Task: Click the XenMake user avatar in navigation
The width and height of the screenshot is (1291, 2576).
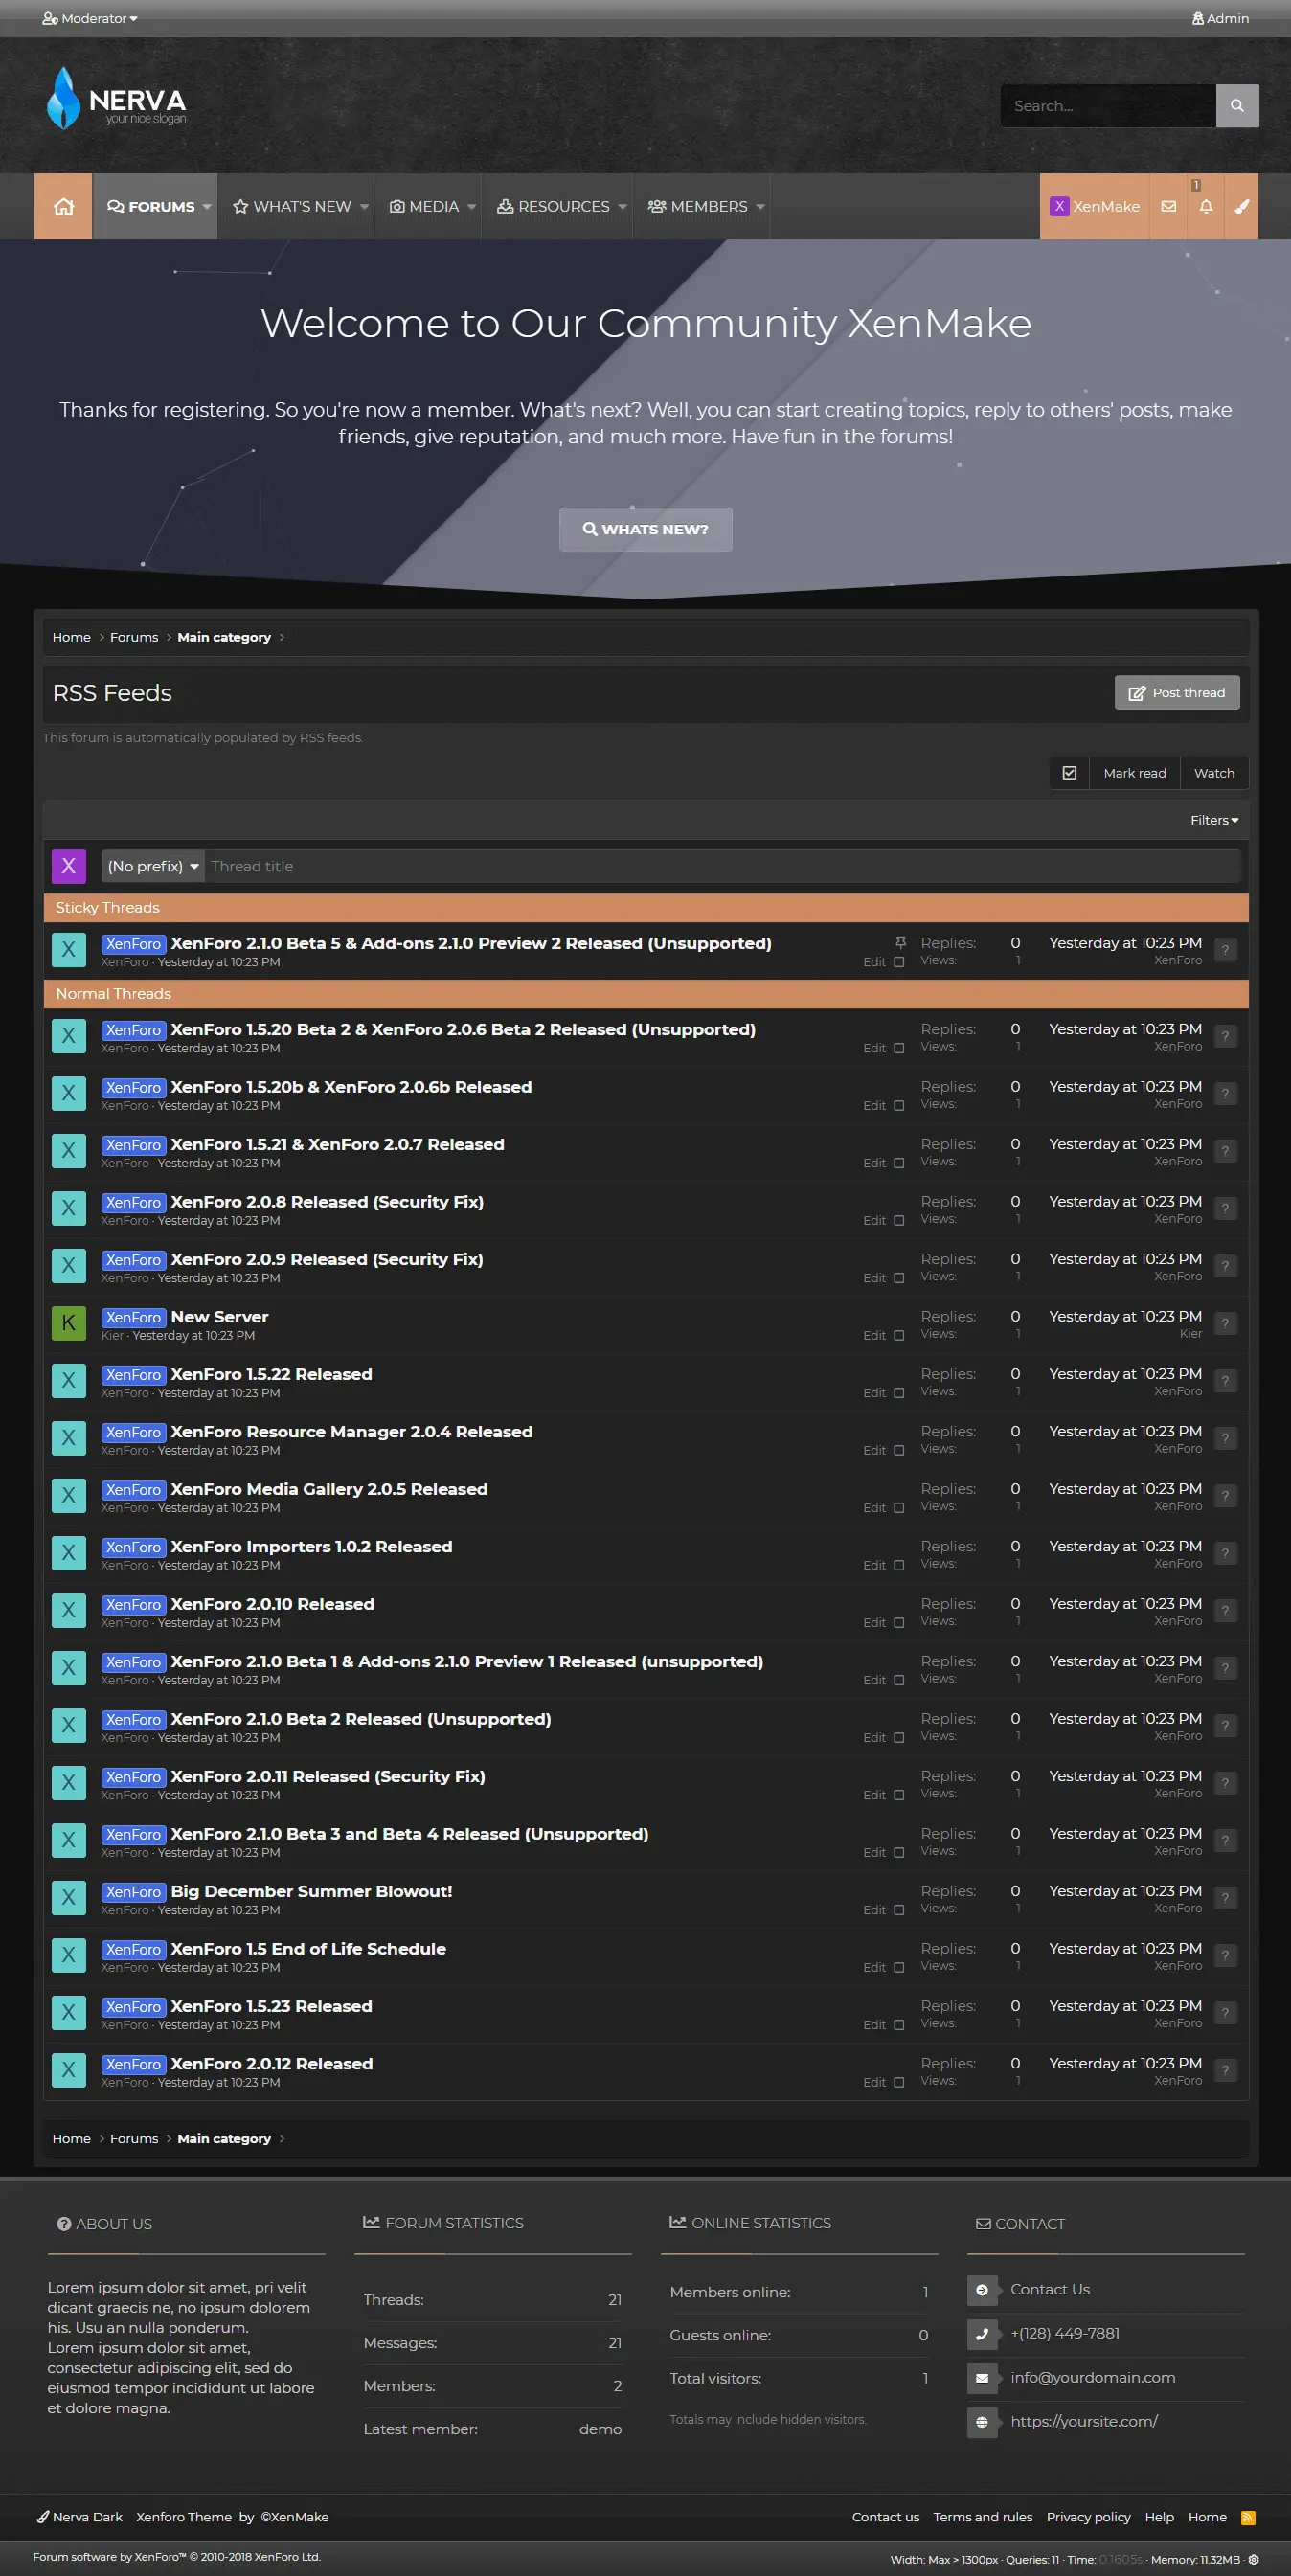Action: [1059, 206]
